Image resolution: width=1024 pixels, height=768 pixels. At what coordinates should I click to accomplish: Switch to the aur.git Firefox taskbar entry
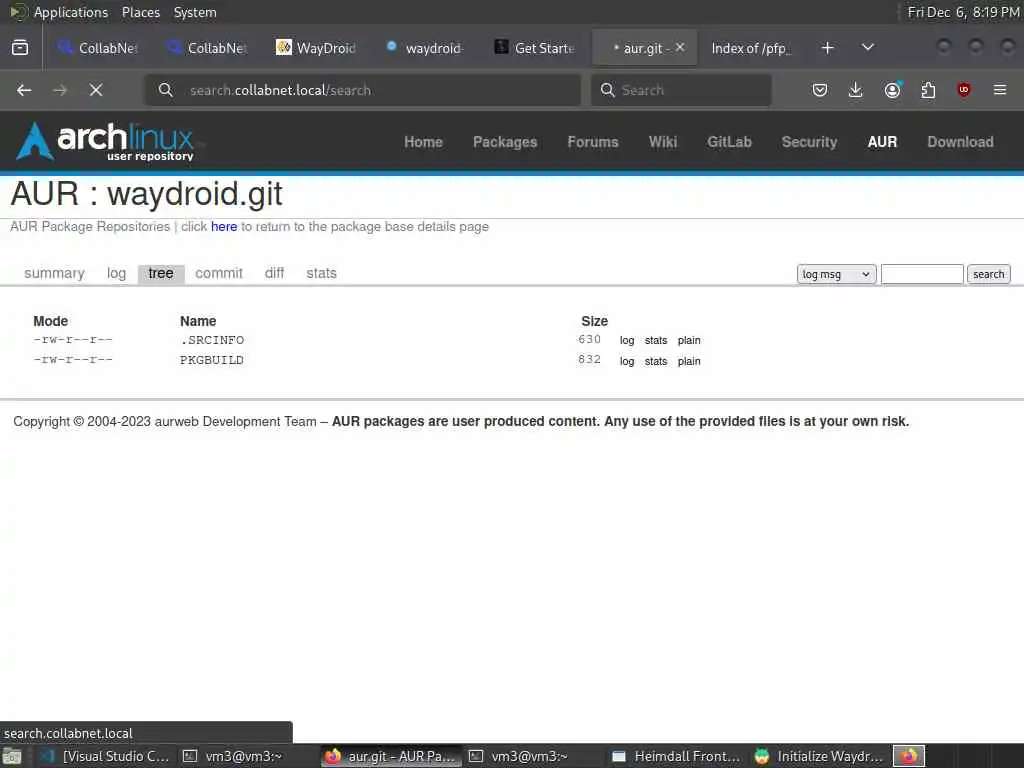coord(391,756)
